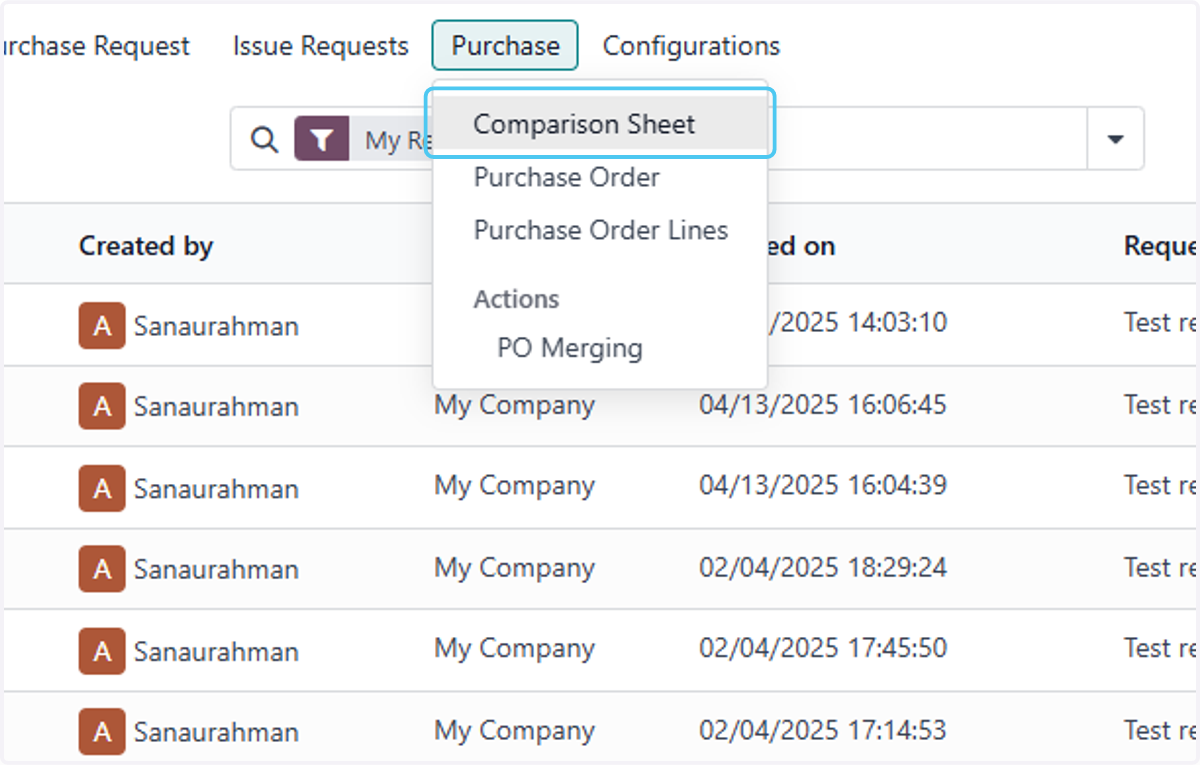
Task: Click the time 14:03:10 cell
Action: tap(858, 323)
